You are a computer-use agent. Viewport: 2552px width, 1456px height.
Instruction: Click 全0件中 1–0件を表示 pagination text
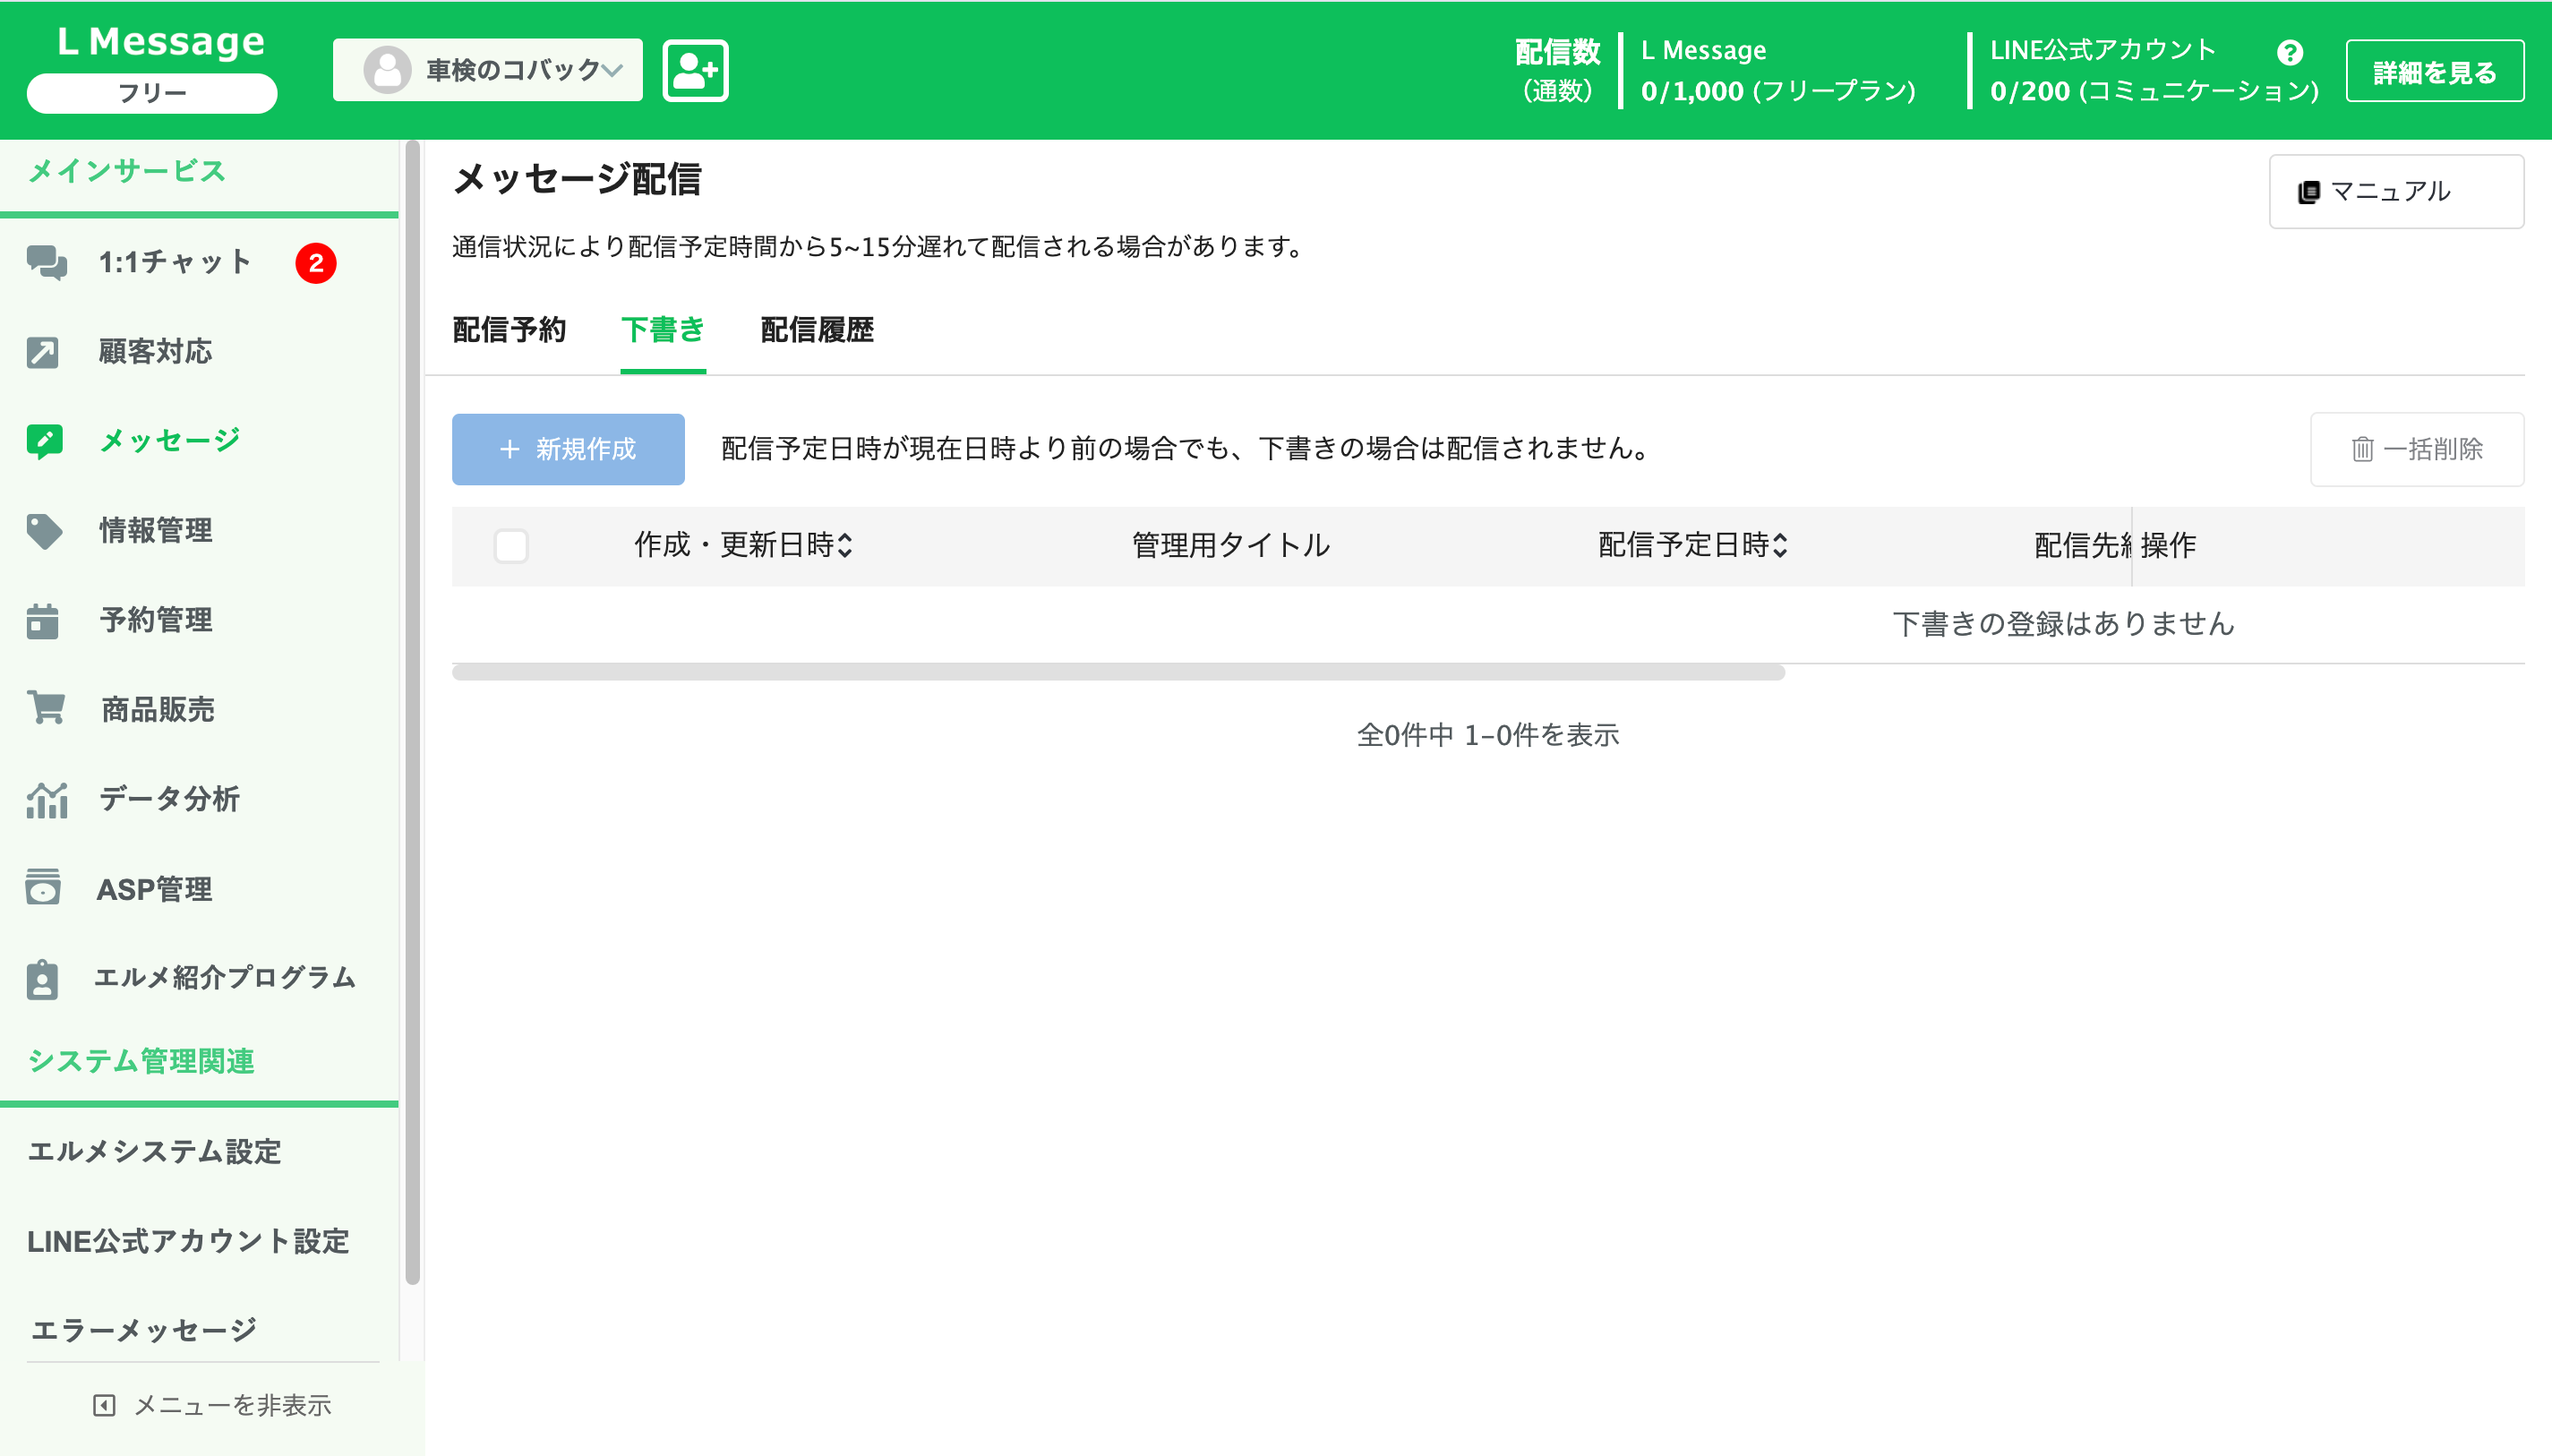[1488, 735]
